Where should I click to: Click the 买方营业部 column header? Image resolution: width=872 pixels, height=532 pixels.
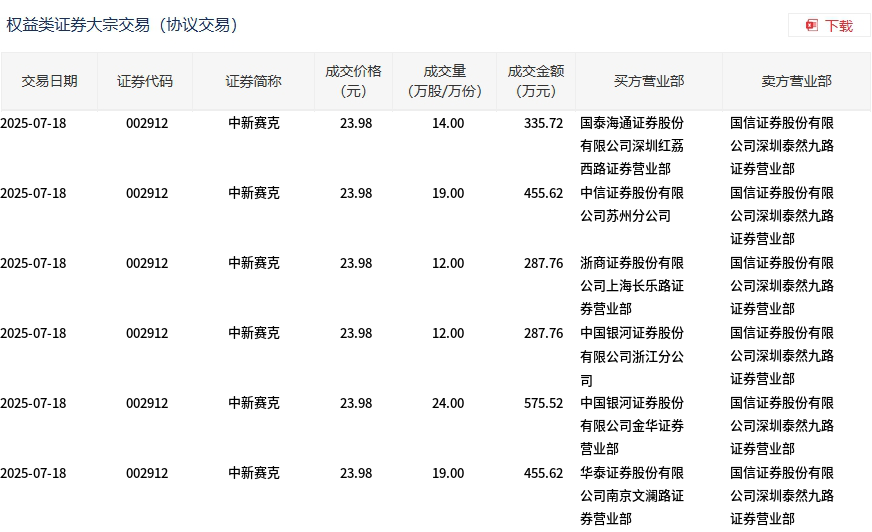coord(648,81)
